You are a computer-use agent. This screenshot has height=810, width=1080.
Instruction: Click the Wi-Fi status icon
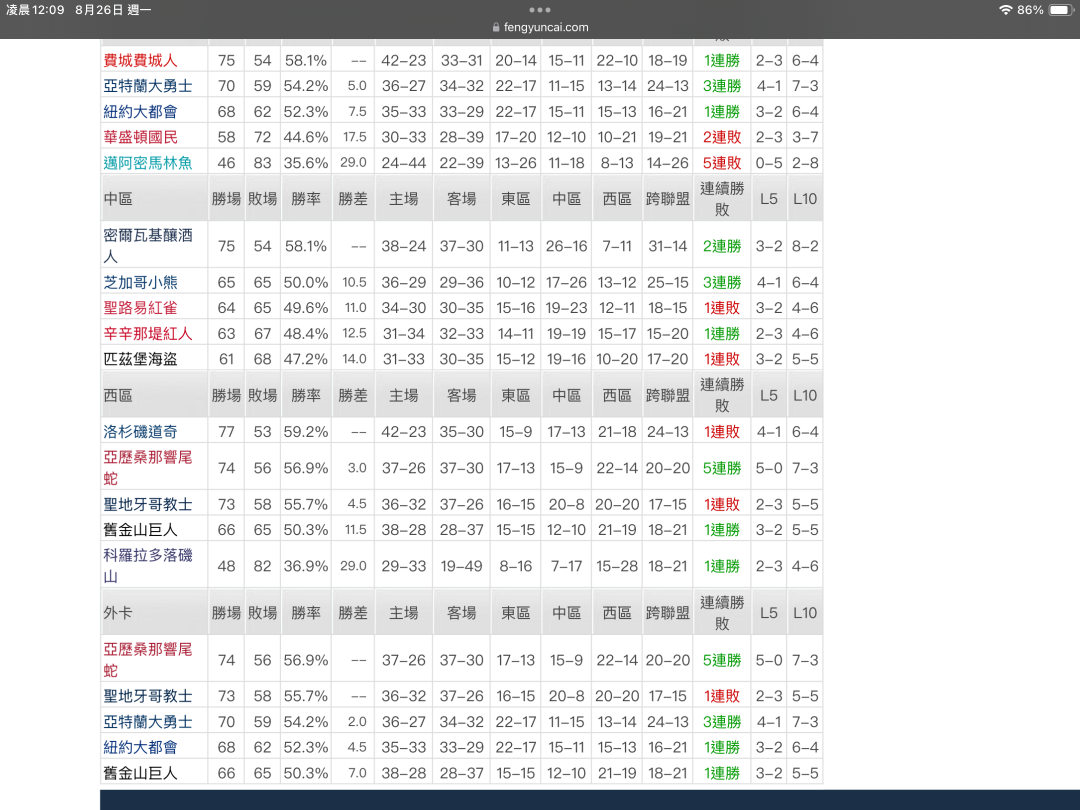(1006, 10)
